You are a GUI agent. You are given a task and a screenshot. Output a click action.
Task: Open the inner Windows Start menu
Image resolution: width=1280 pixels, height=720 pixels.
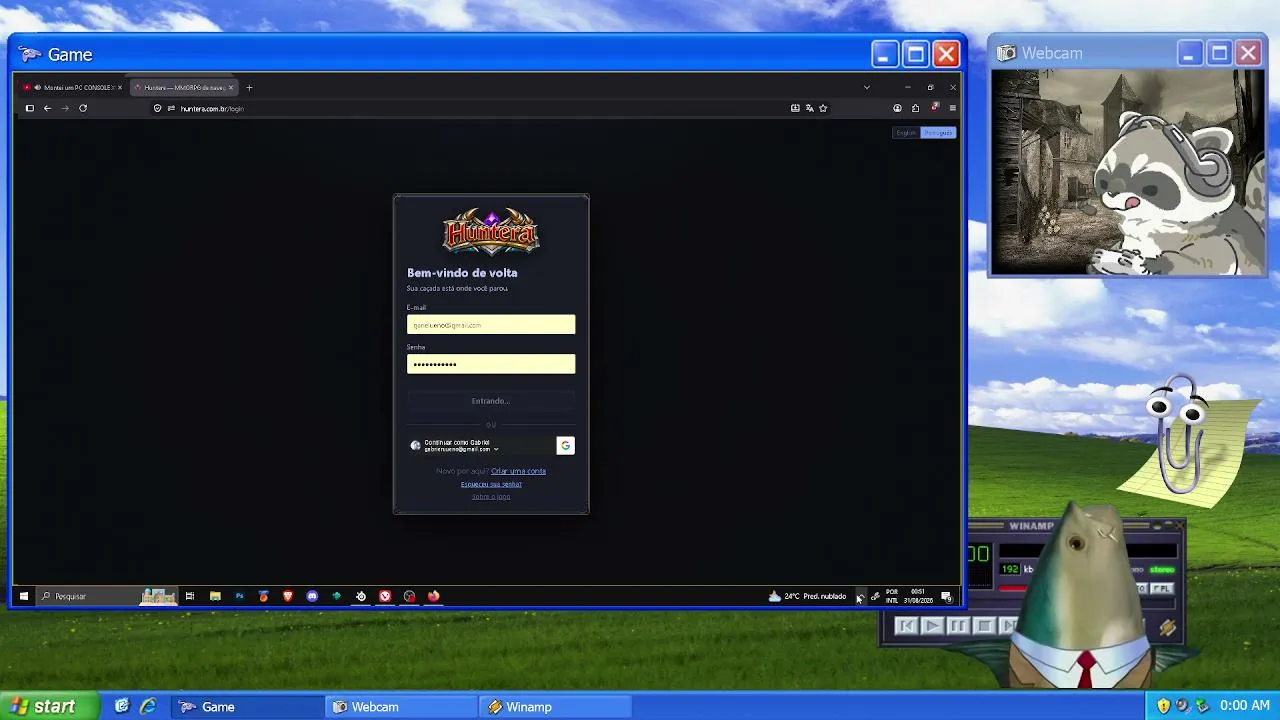coord(24,596)
